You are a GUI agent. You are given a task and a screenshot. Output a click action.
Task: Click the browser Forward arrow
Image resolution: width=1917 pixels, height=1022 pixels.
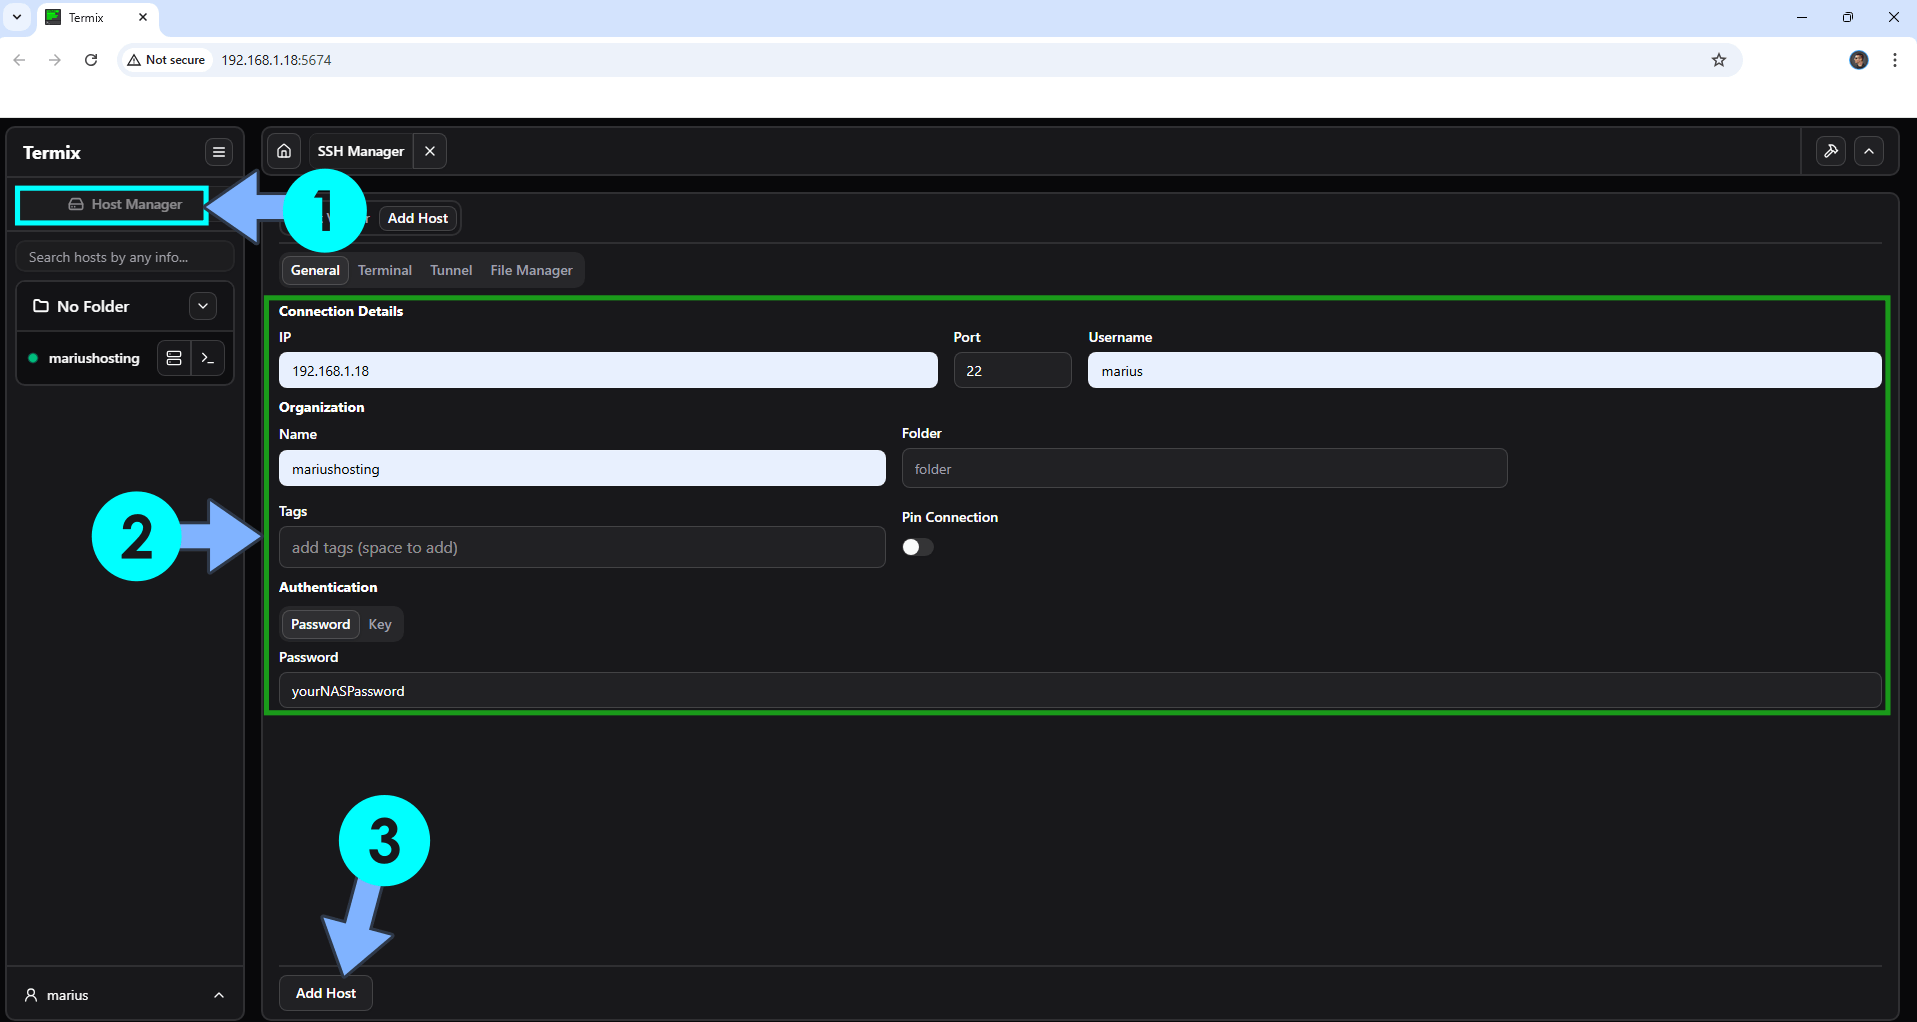(55, 60)
